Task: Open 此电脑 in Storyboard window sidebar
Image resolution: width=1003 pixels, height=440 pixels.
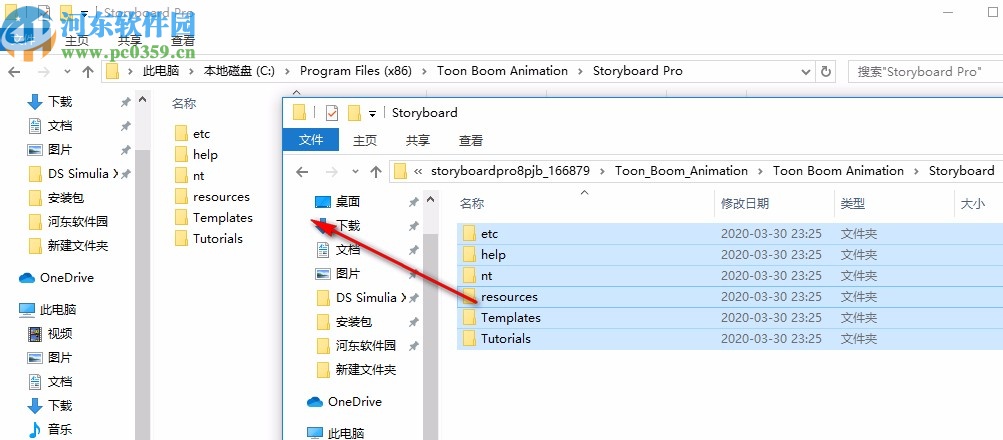Action: (345, 433)
